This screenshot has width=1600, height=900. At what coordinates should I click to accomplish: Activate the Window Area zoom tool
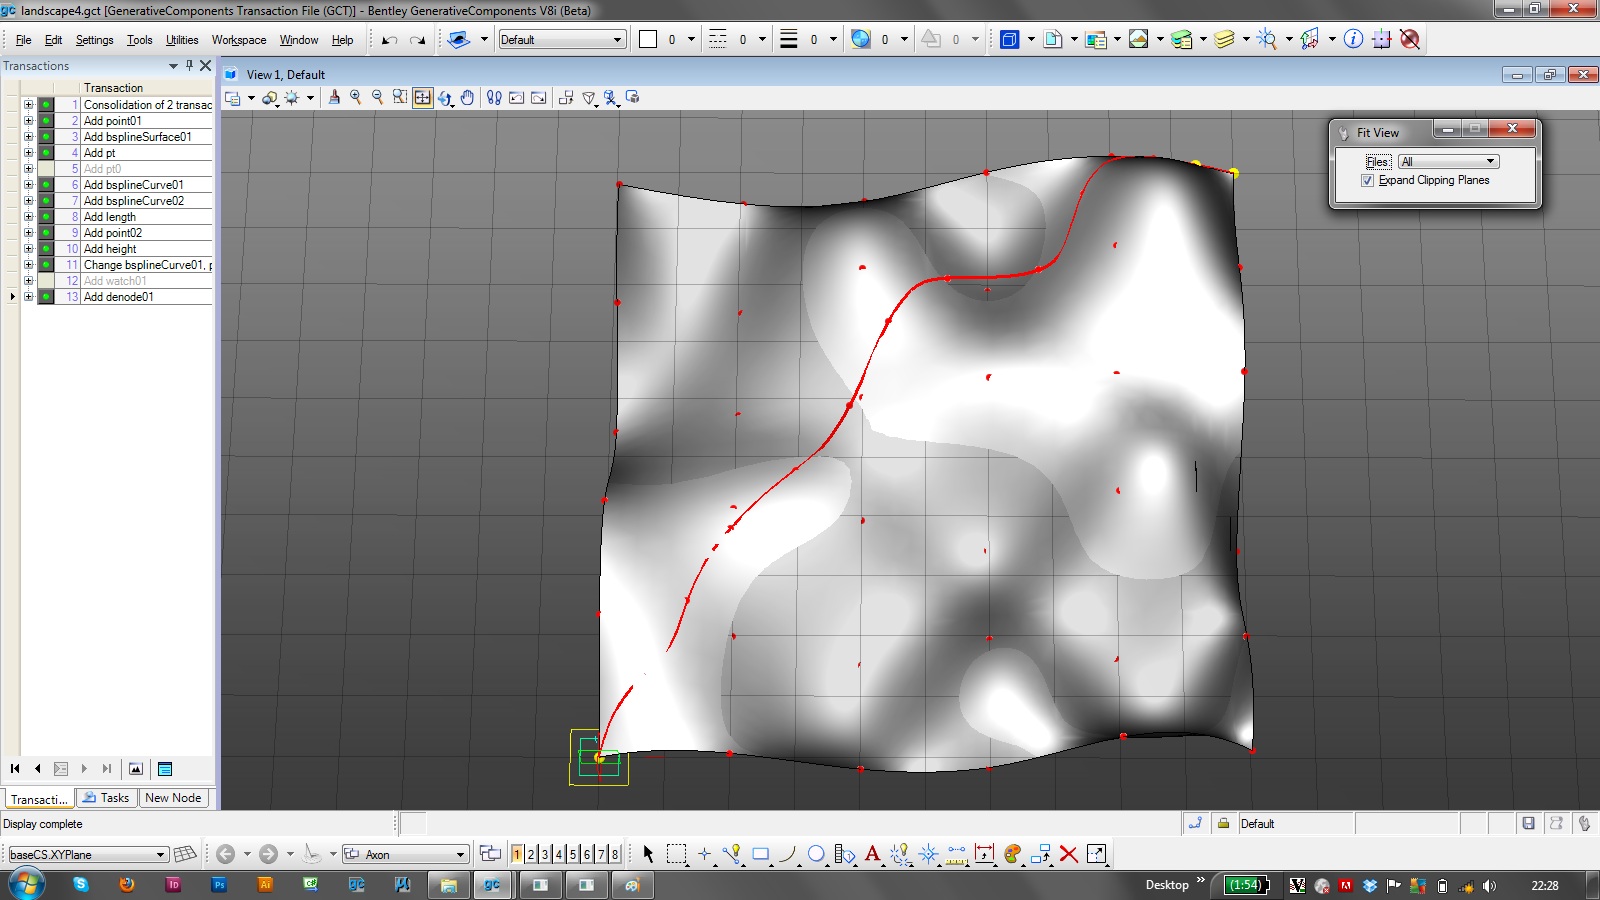point(400,98)
